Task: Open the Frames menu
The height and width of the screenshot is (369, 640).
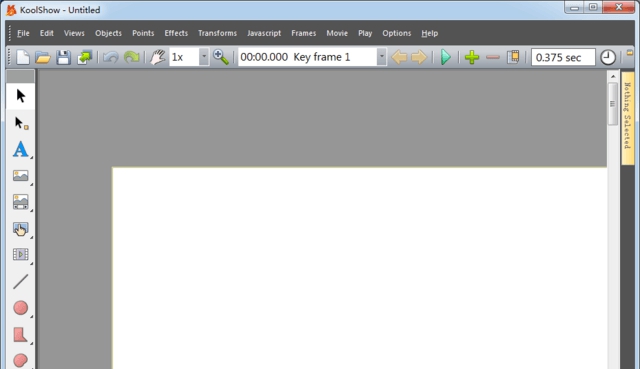Action: click(303, 33)
